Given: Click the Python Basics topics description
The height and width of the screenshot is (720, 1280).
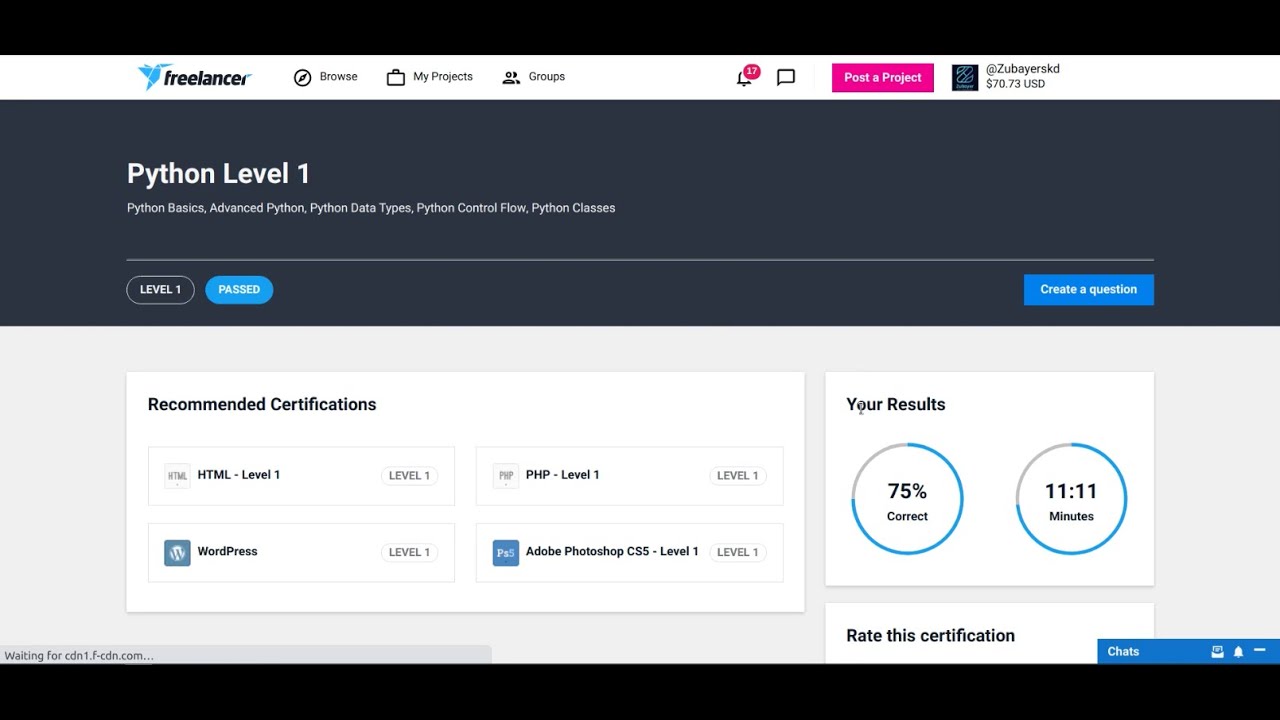Looking at the screenshot, I should click(371, 208).
